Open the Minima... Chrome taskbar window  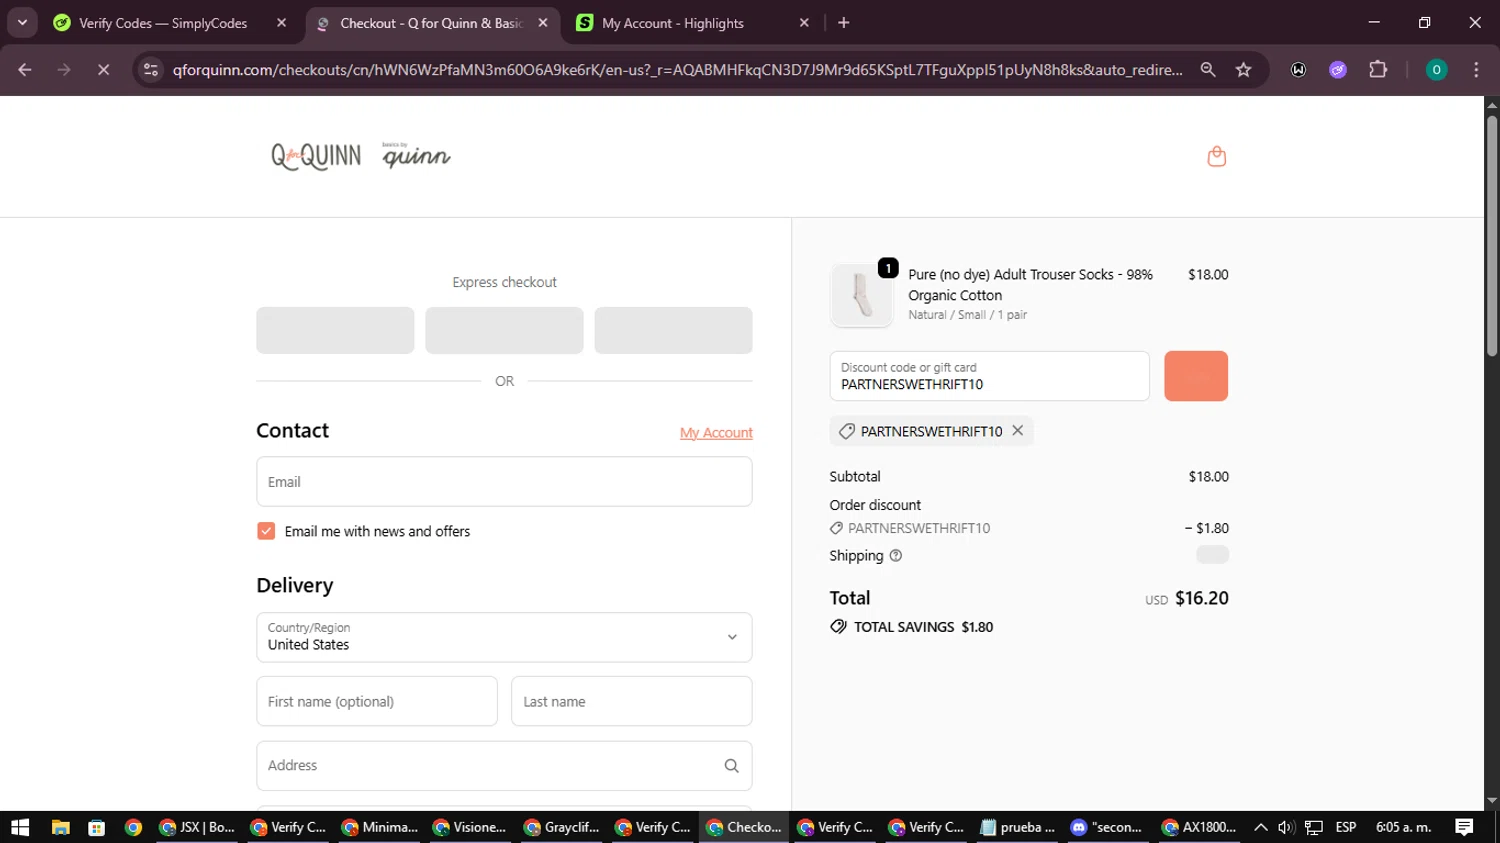coord(380,827)
